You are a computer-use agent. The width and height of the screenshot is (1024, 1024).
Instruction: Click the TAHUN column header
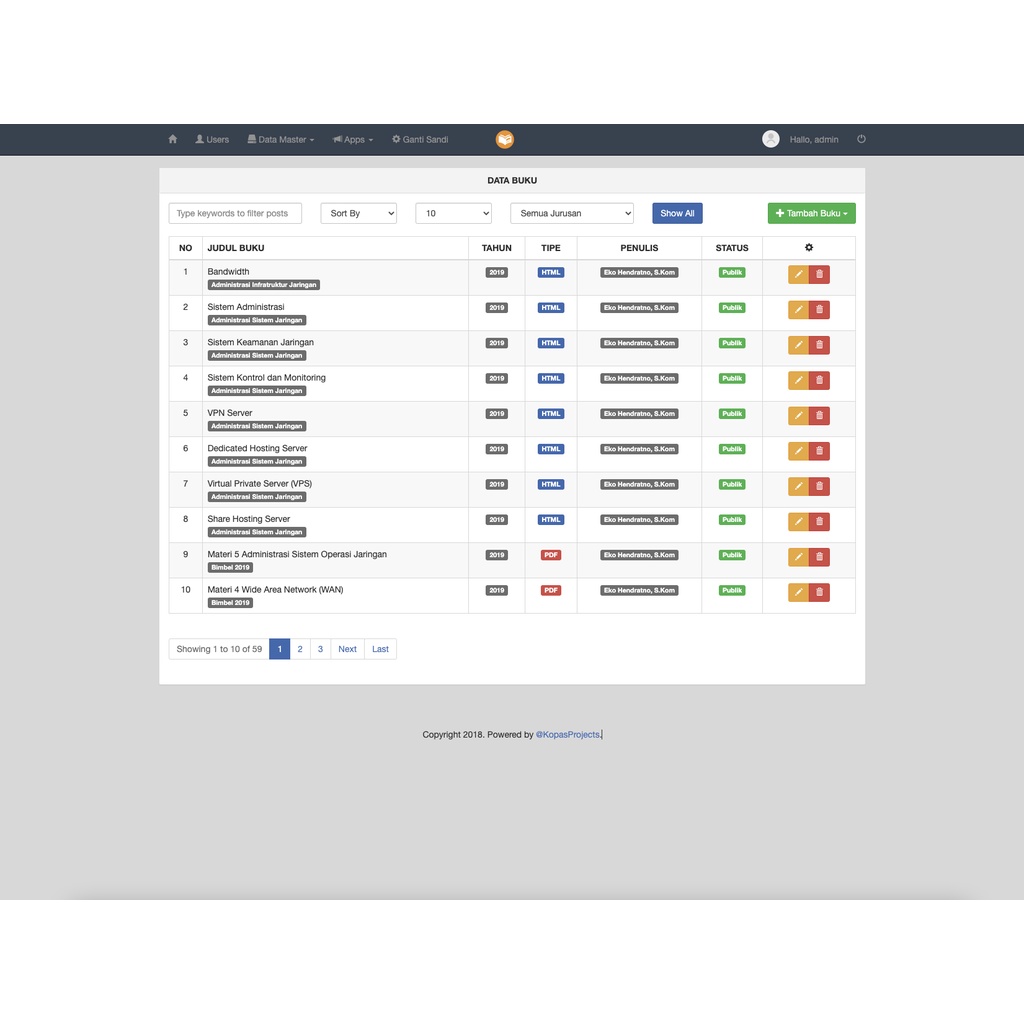coord(496,248)
